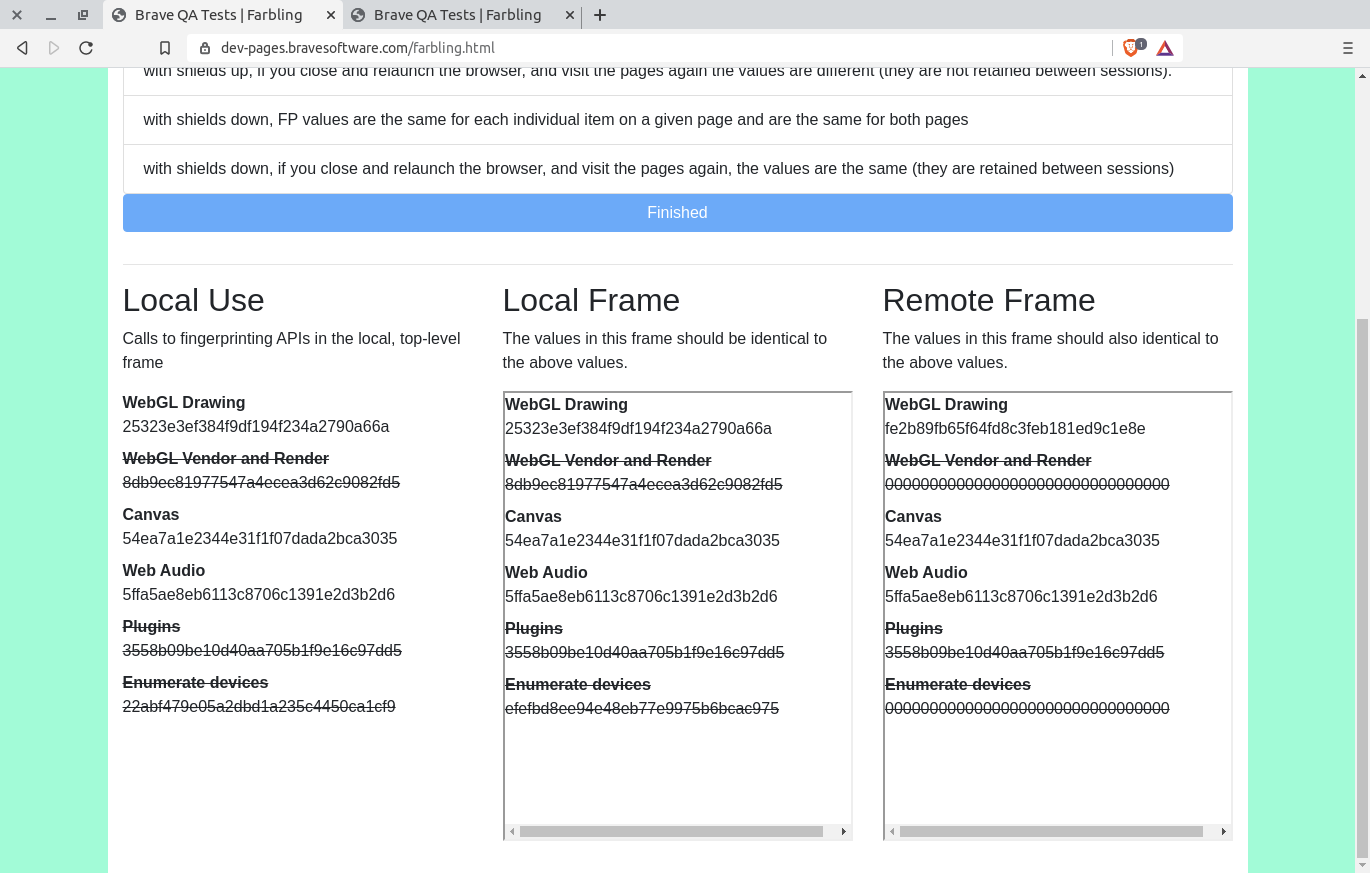The height and width of the screenshot is (873, 1370).
Task: Click the Local Frame scrollbar right arrow
Action: pyautogui.click(x=844, y=832)
